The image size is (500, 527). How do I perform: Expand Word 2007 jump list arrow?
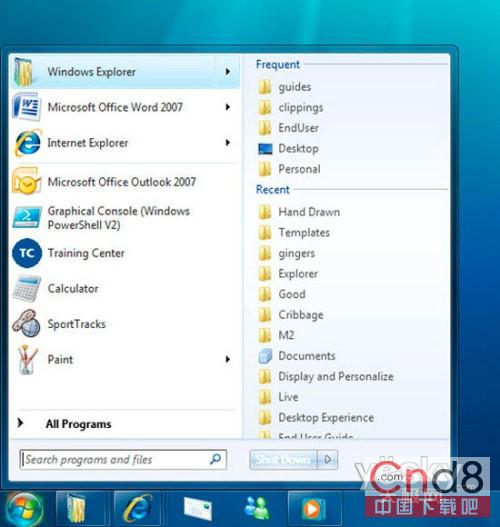[x=228, y=107]
